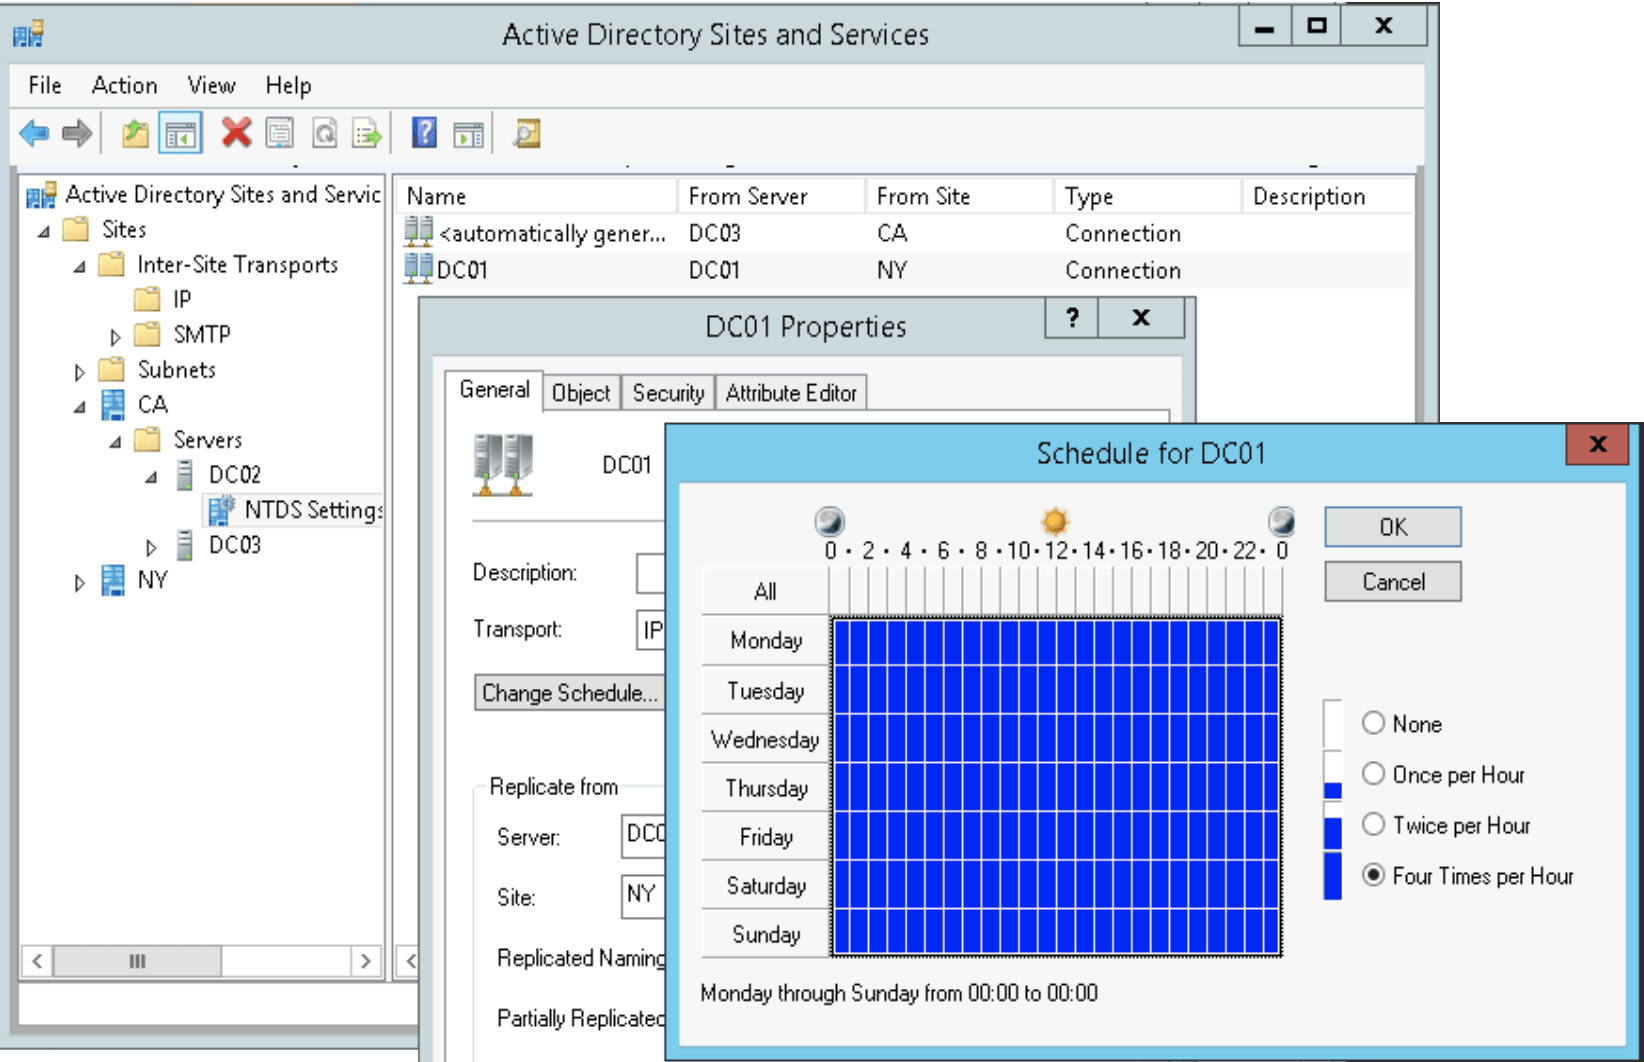Open the Action menu
Screen dimensions: 1644x1062
pyautogui.click(x=124, y=86)
